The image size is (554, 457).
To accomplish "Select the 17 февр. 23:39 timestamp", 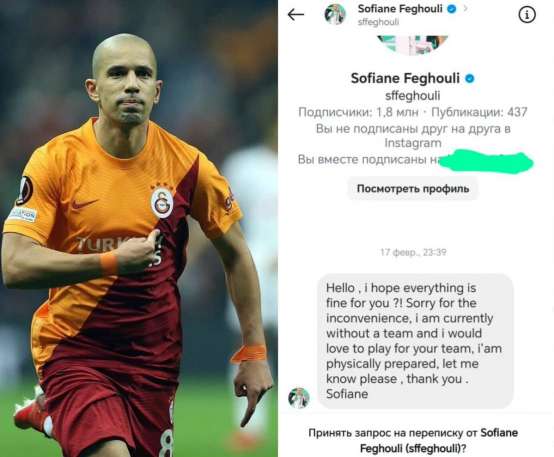I will [x=413, y=252].
